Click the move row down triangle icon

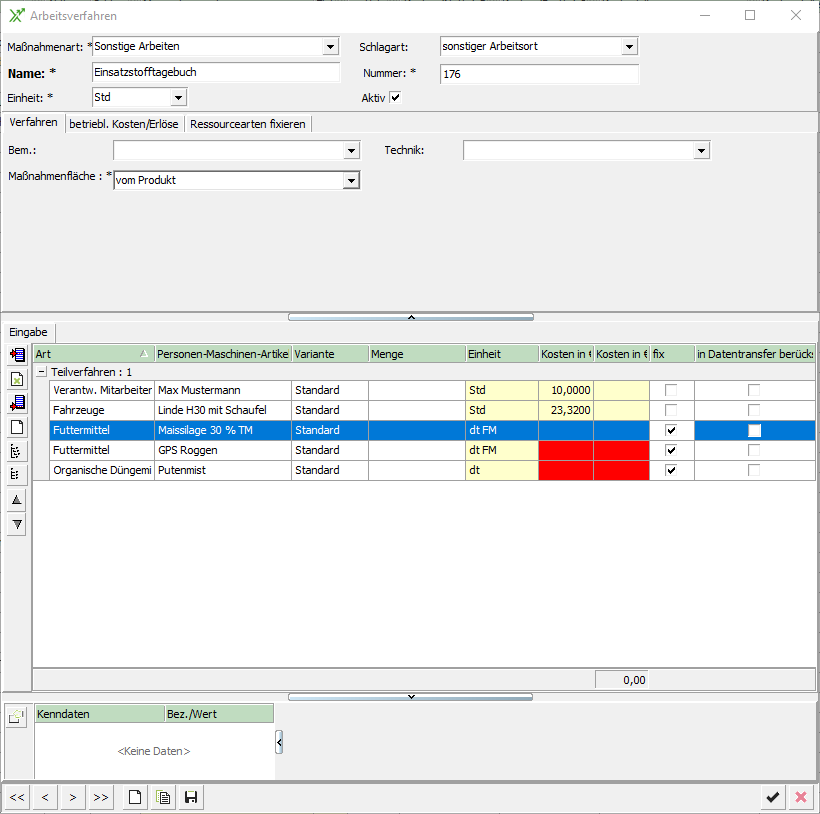click(x=16, y=525)
